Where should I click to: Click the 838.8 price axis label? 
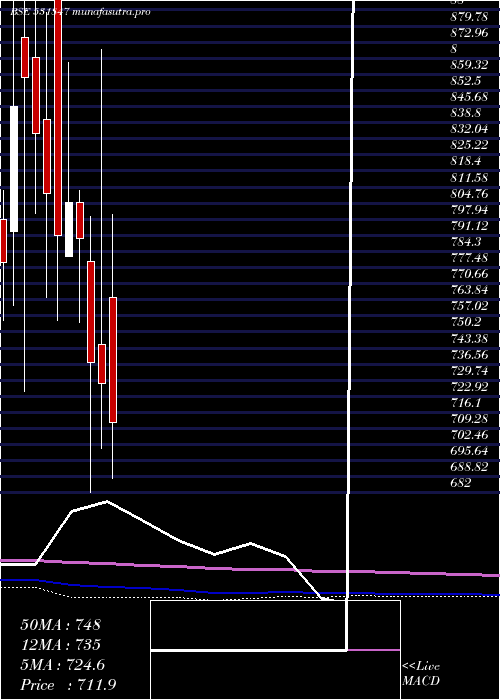[466, 113]
